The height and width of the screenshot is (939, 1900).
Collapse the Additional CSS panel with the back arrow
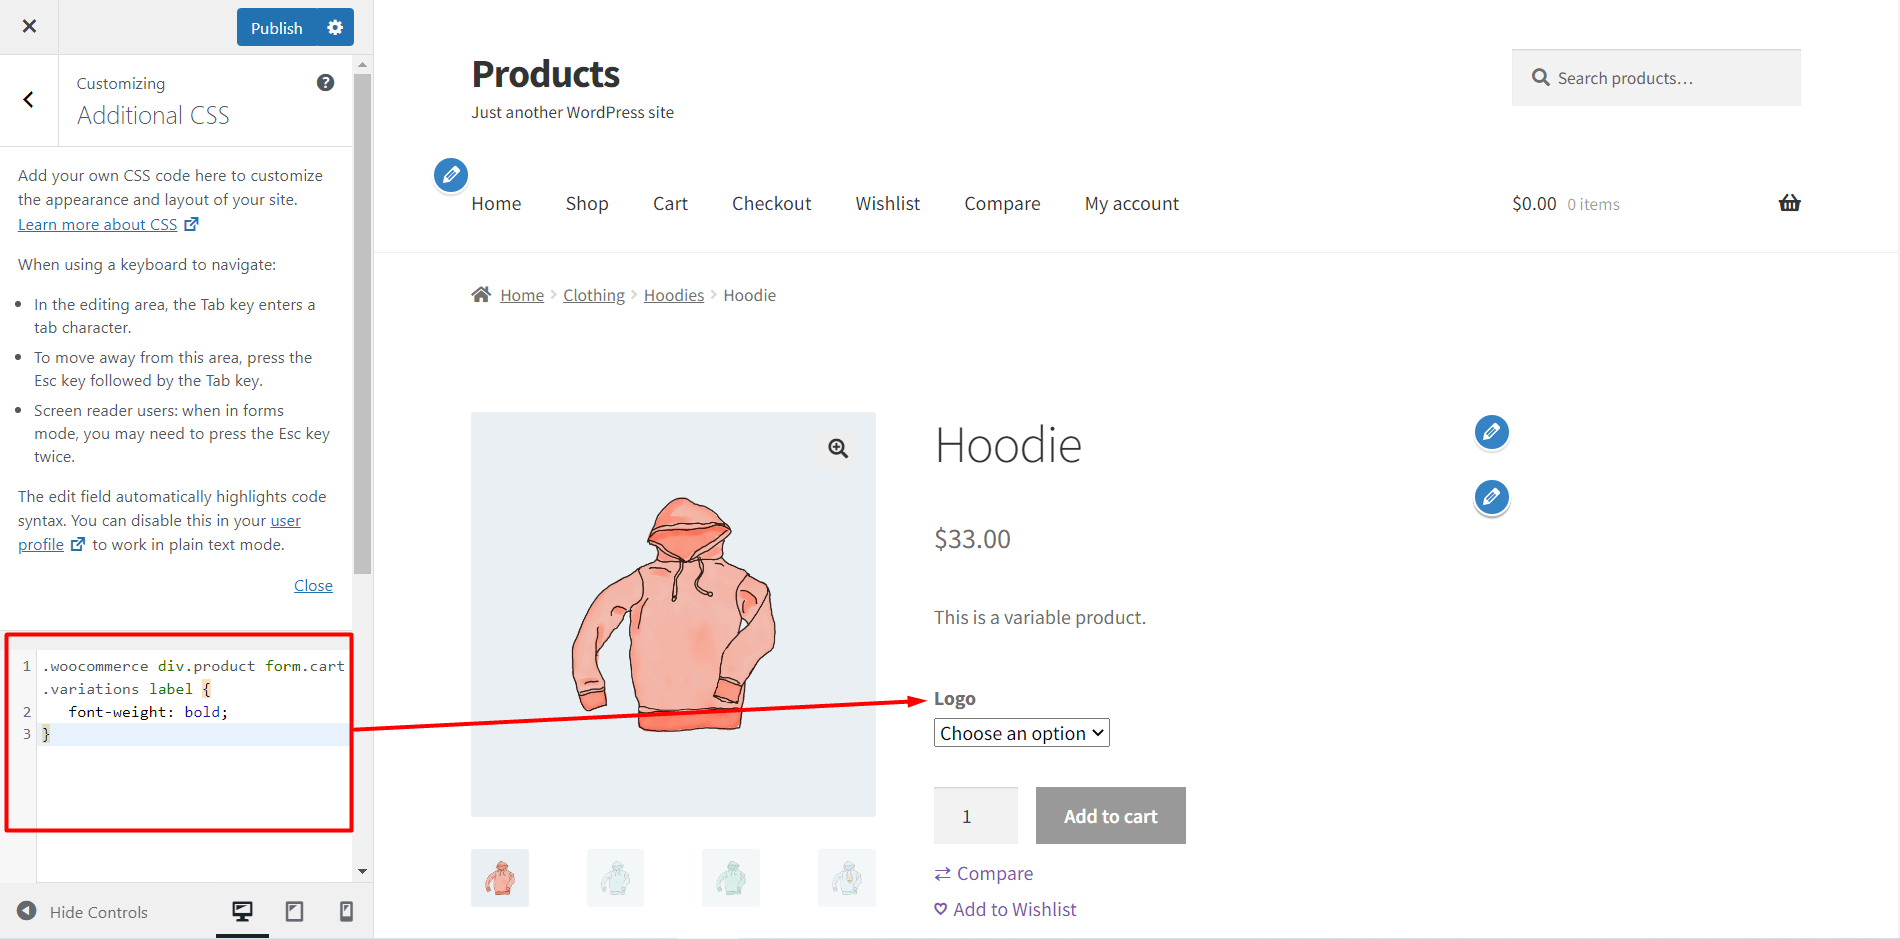[x=28, y=100]
